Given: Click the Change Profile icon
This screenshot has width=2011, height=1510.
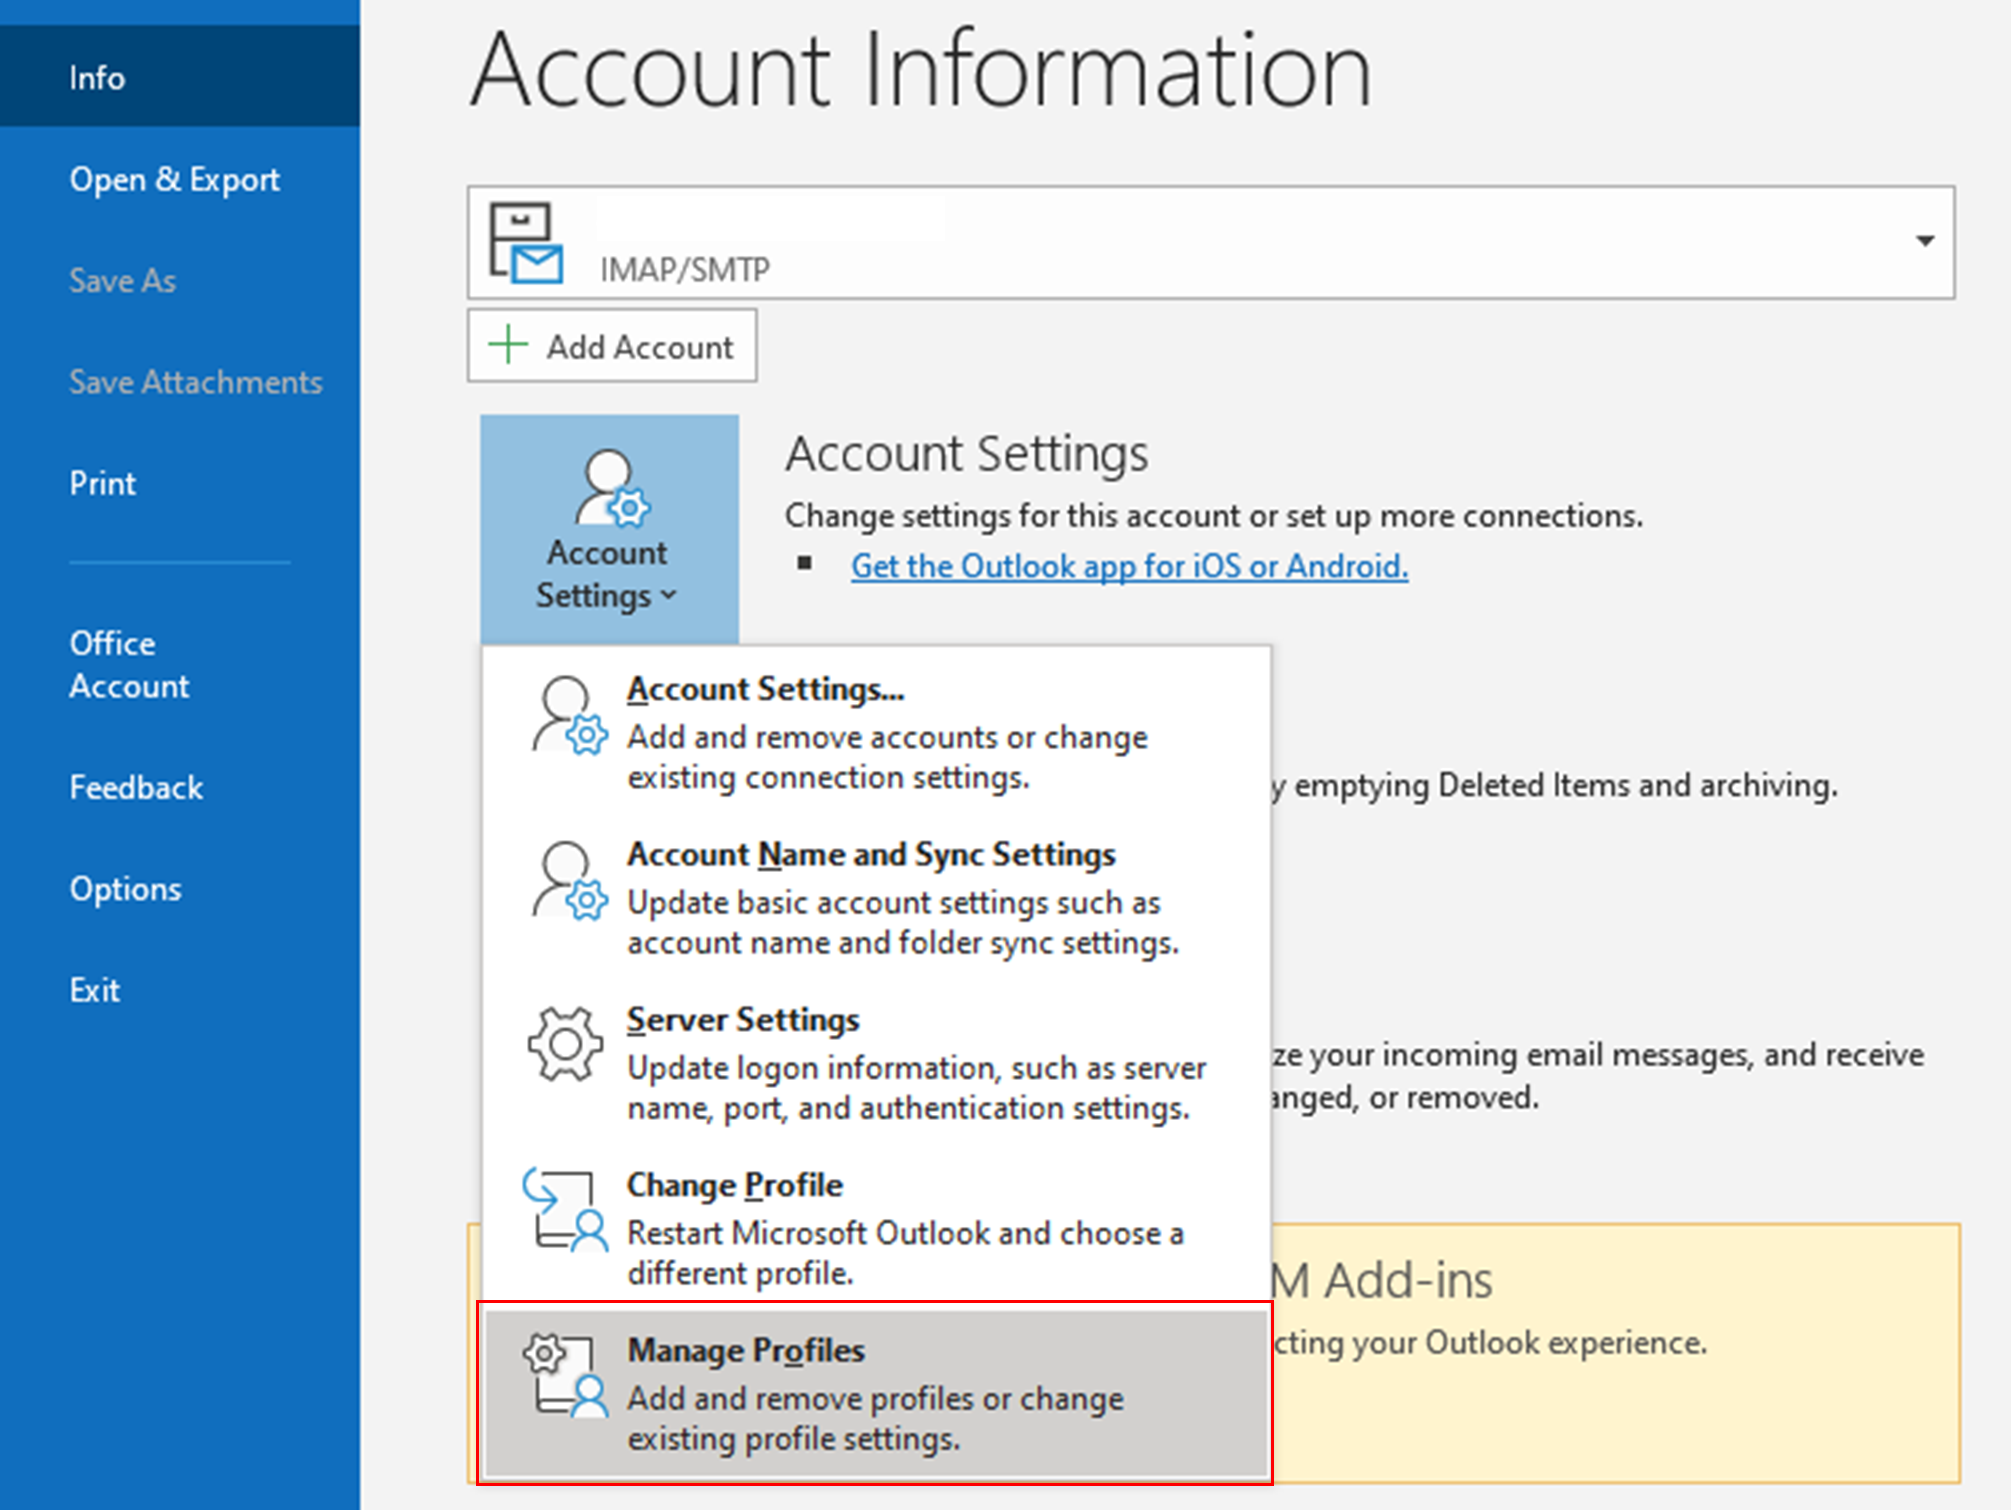Looking at the screenshot, I should 566,1209.
